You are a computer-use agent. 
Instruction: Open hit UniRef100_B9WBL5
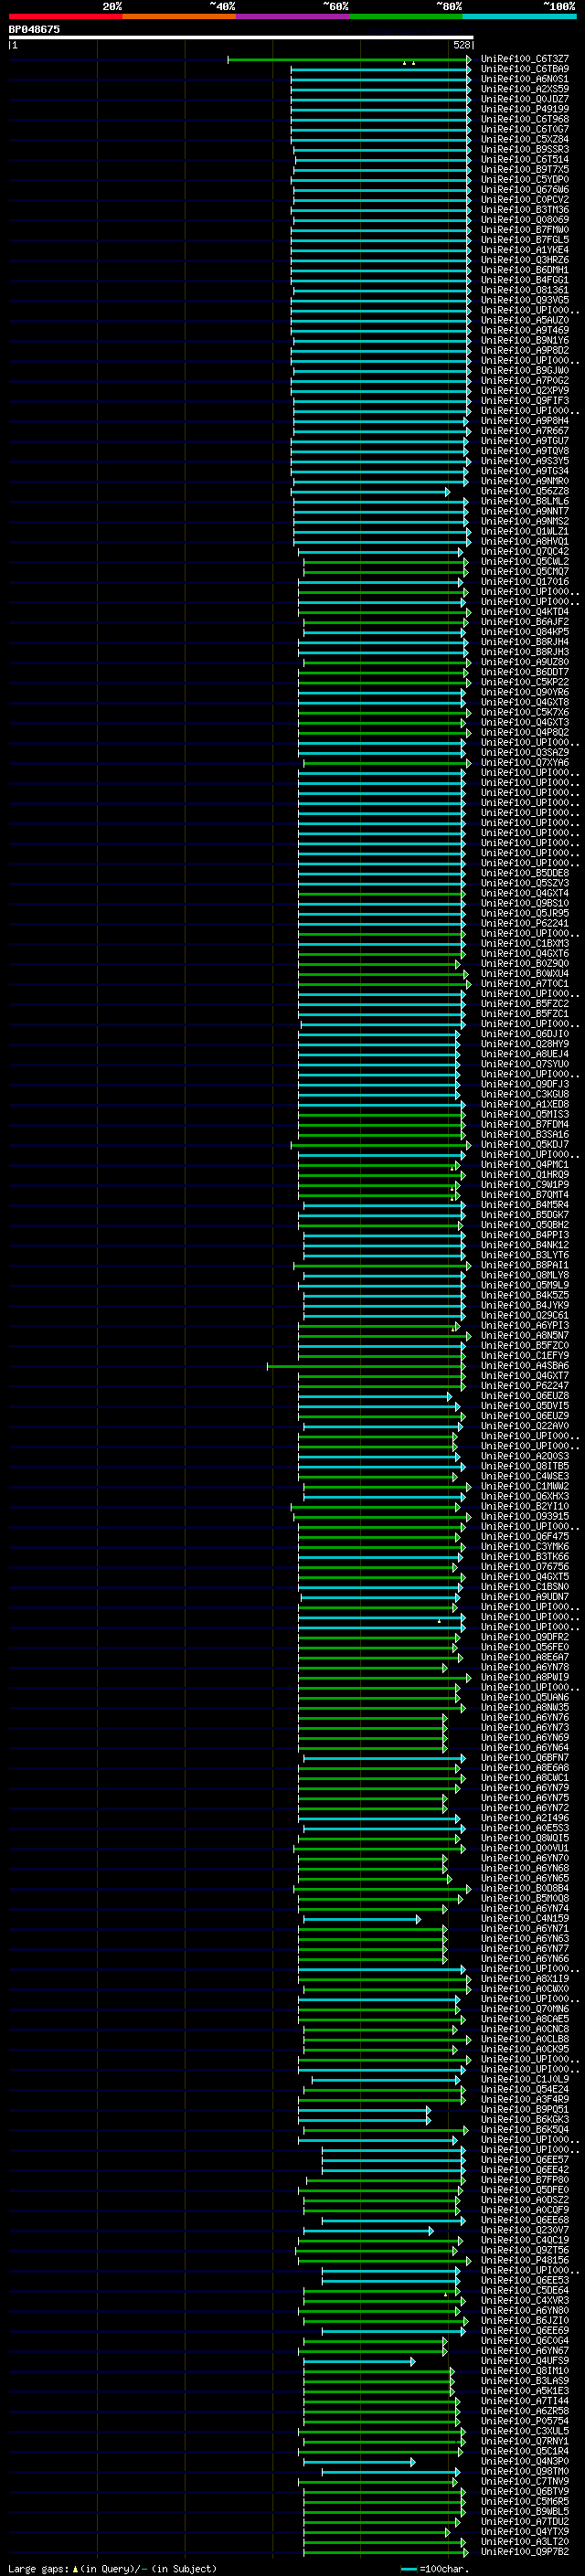(524, 2512)
